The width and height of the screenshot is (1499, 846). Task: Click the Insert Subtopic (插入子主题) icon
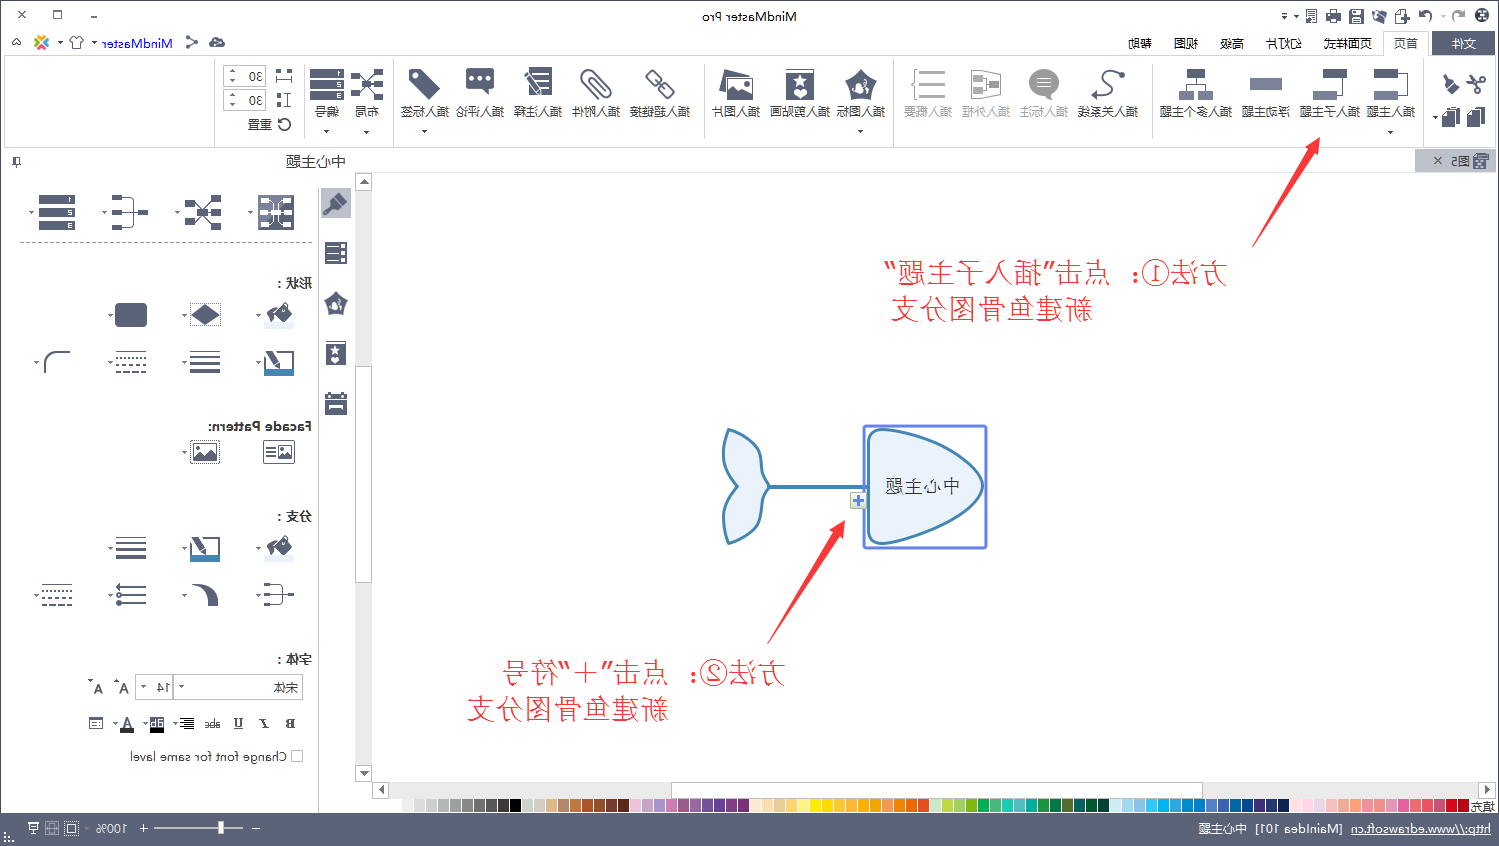[1330, 85]
